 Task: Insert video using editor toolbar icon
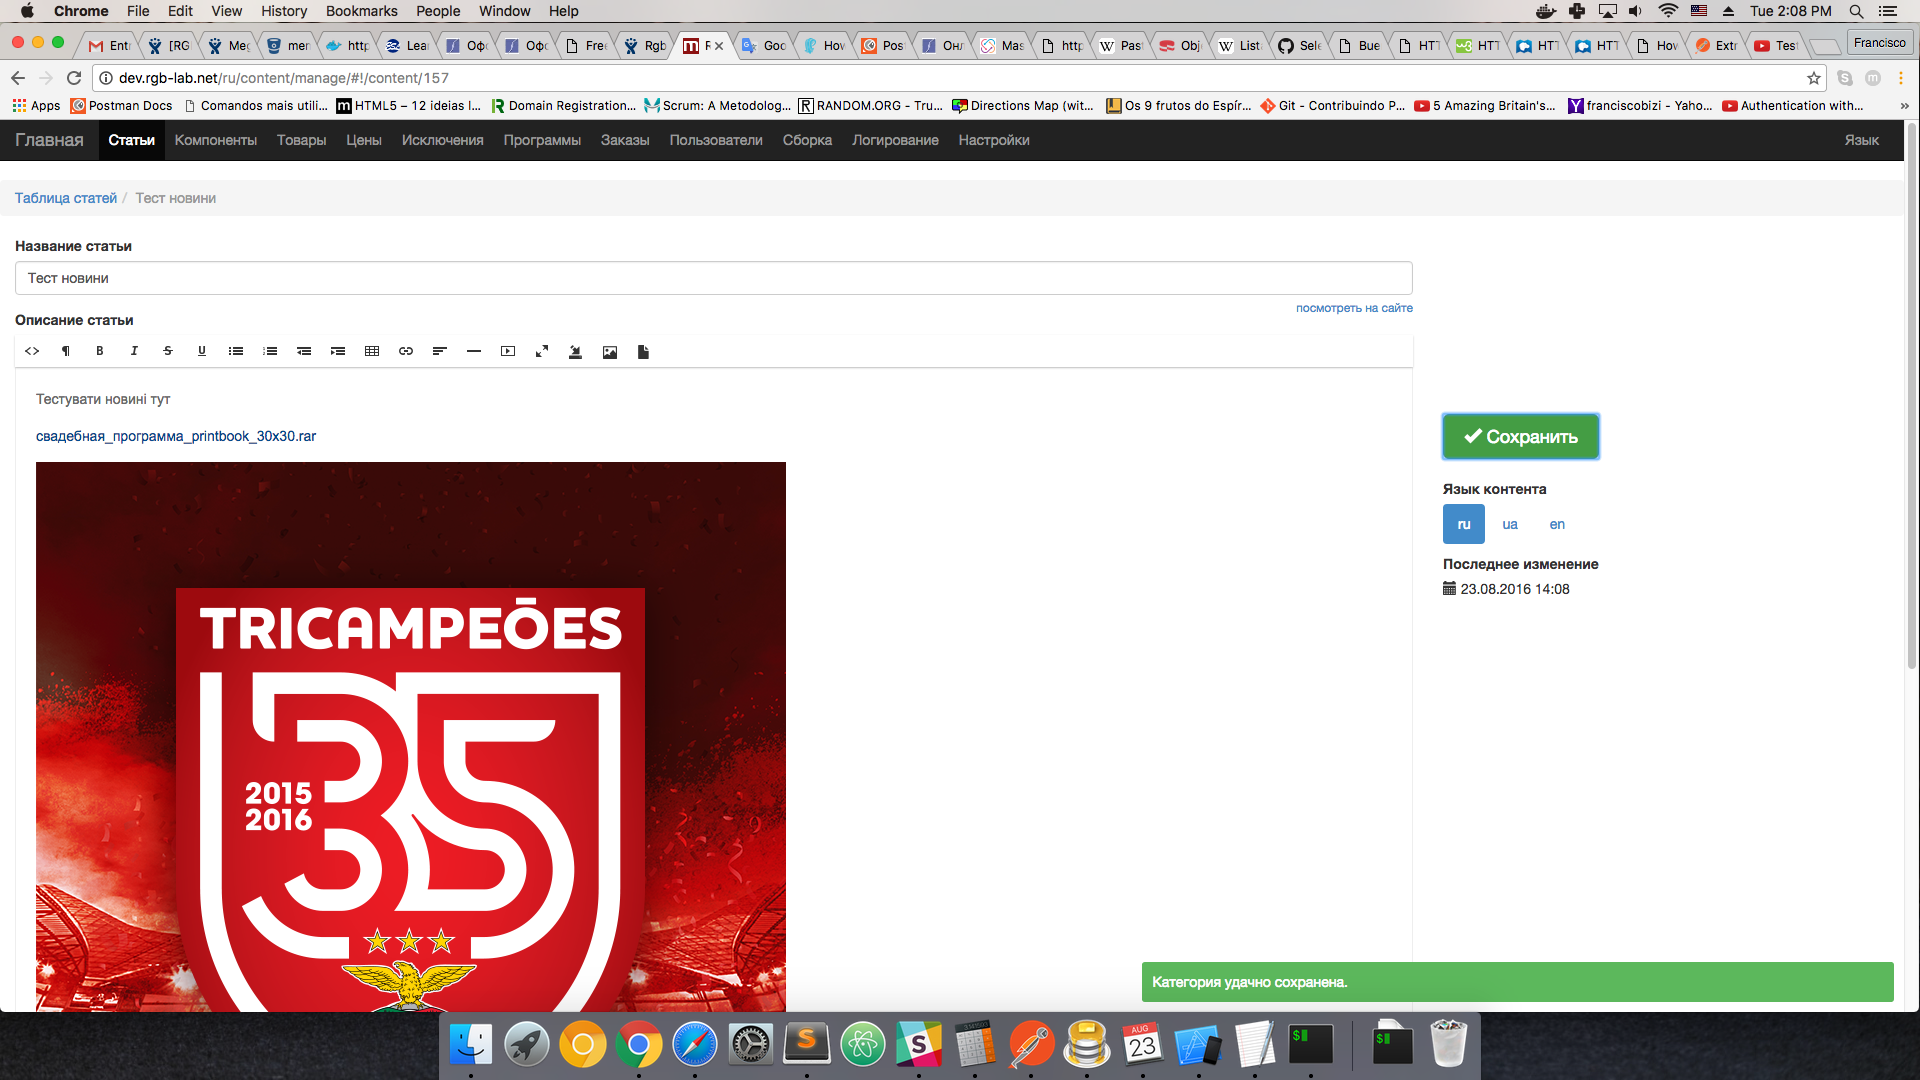point(508,351)
